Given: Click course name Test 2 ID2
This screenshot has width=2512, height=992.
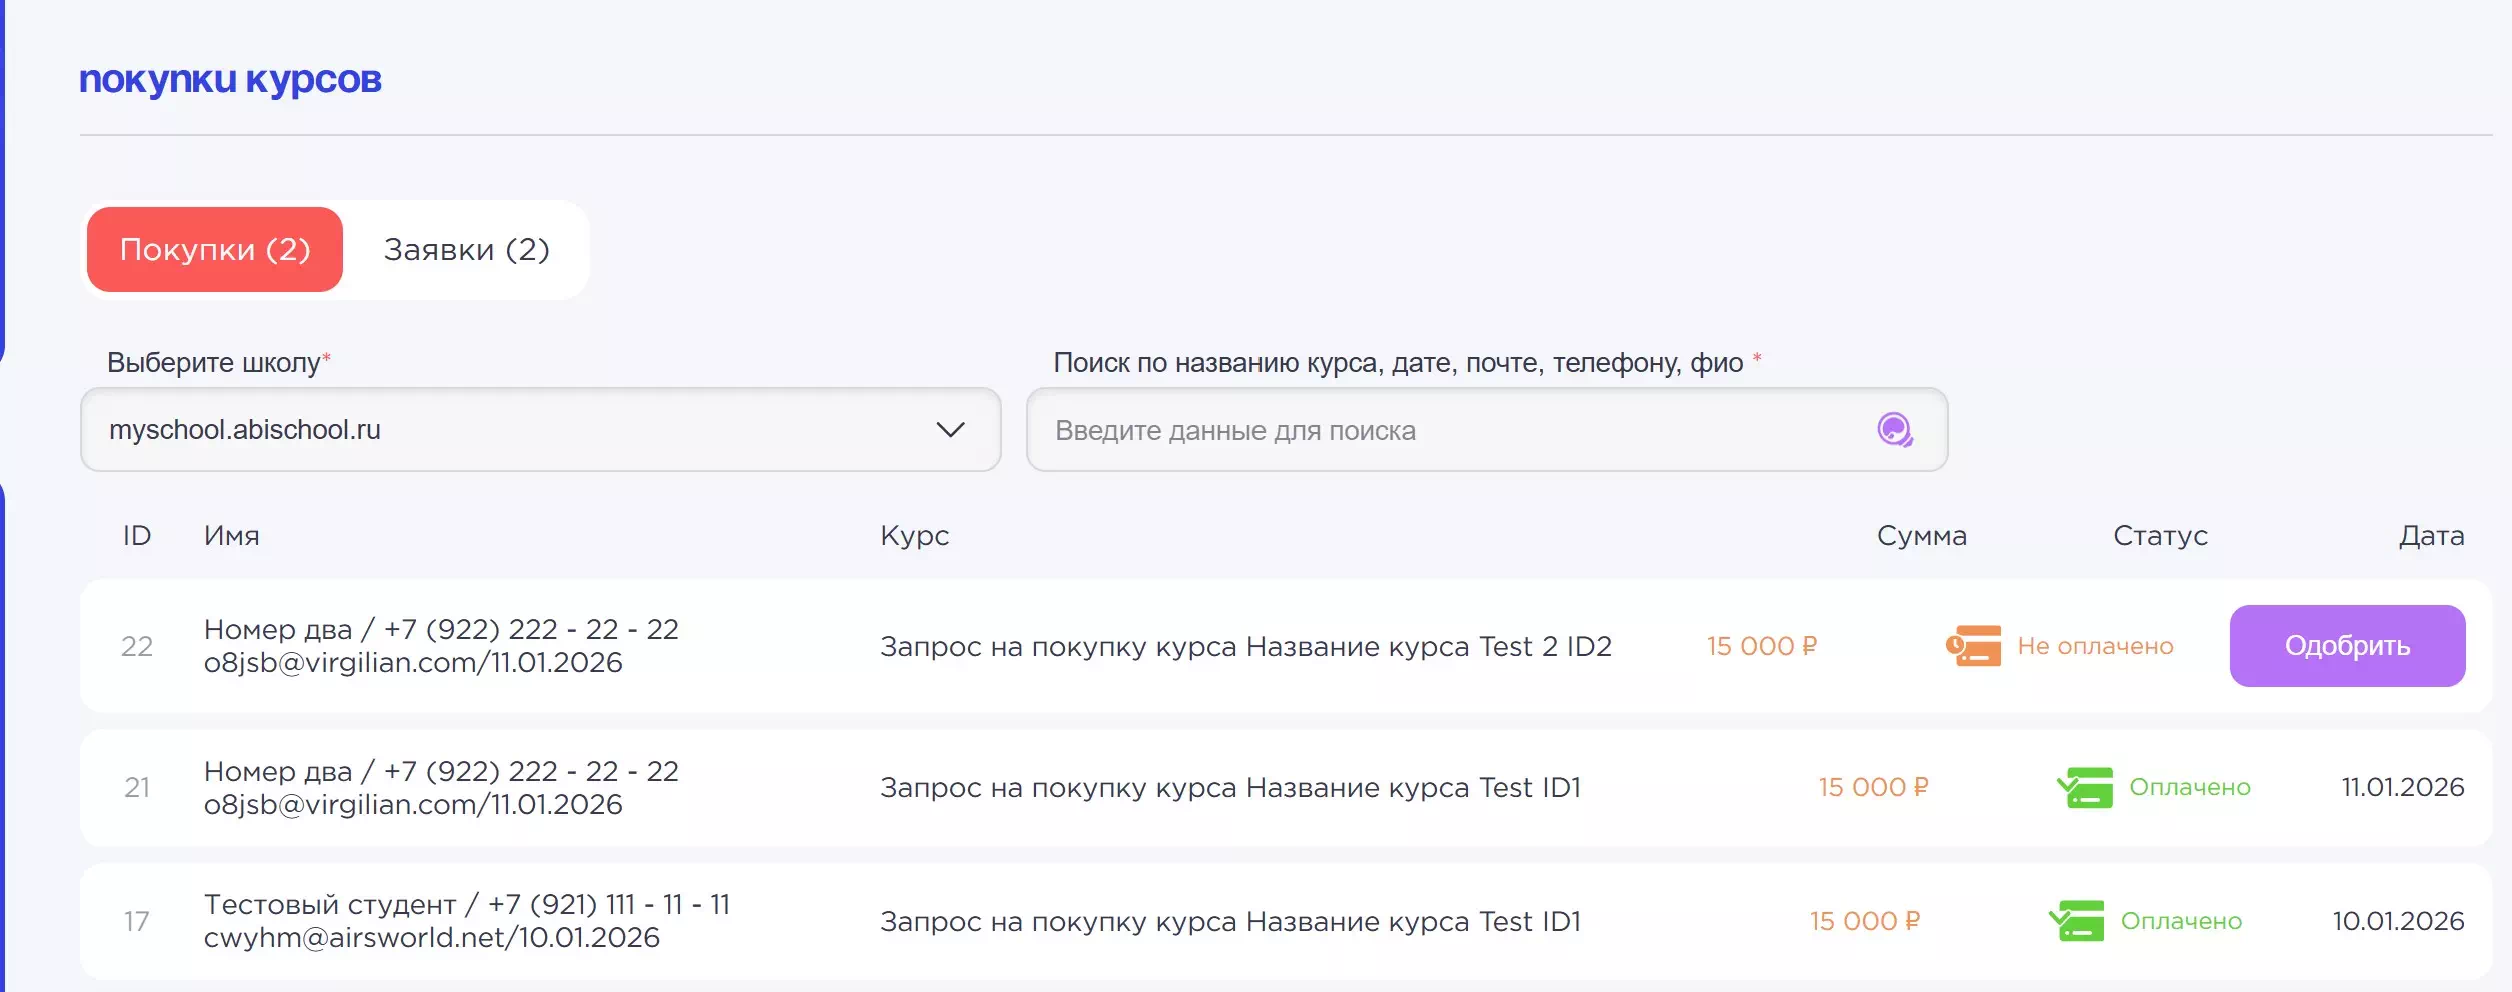Looking at the screenshot, I should pyautogui.click(x=1245, y=647).
